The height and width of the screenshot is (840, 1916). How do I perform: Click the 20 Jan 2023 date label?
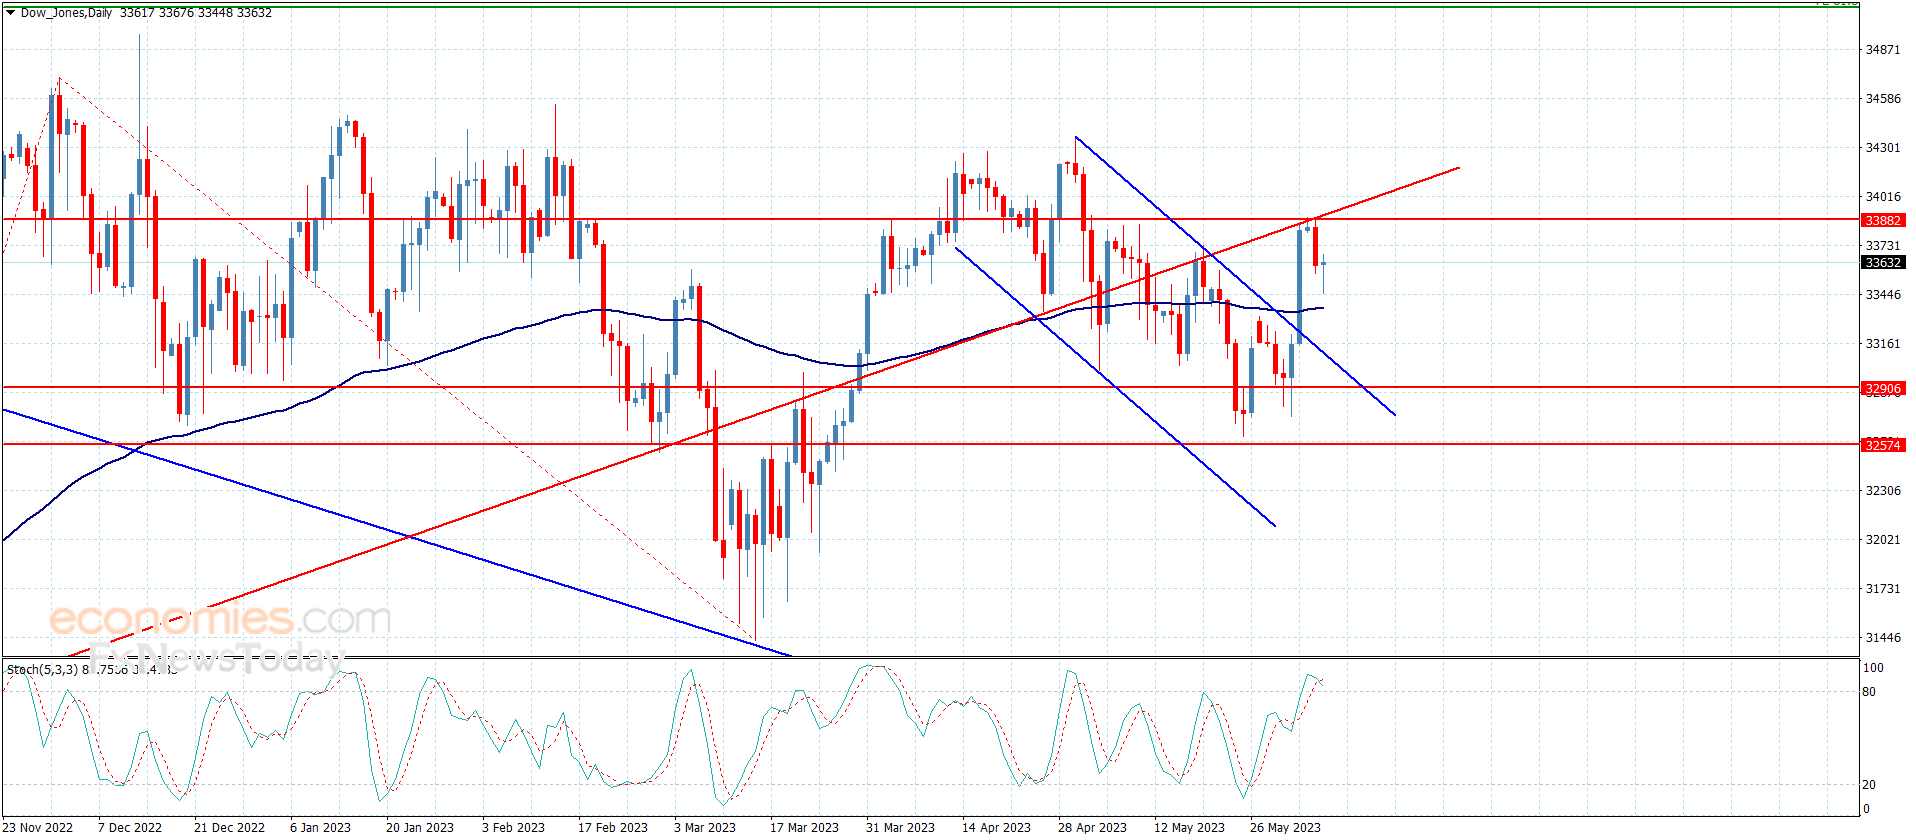click(420, 827)
